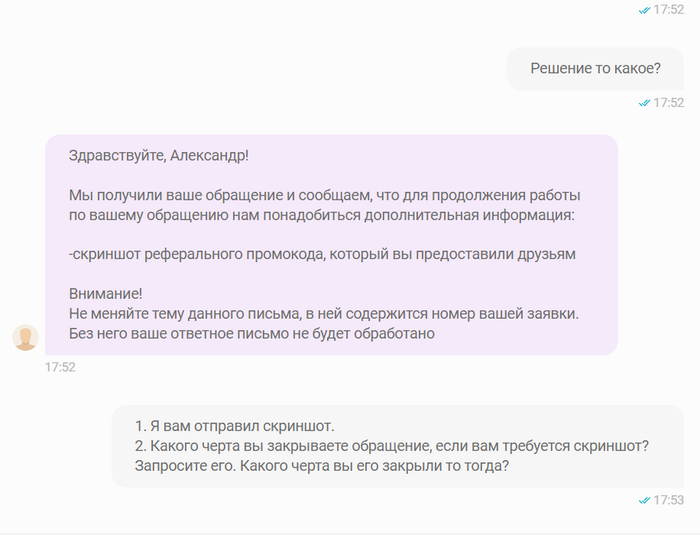Click the 17:52 timestamp below the support message

[x=60, y=367]
